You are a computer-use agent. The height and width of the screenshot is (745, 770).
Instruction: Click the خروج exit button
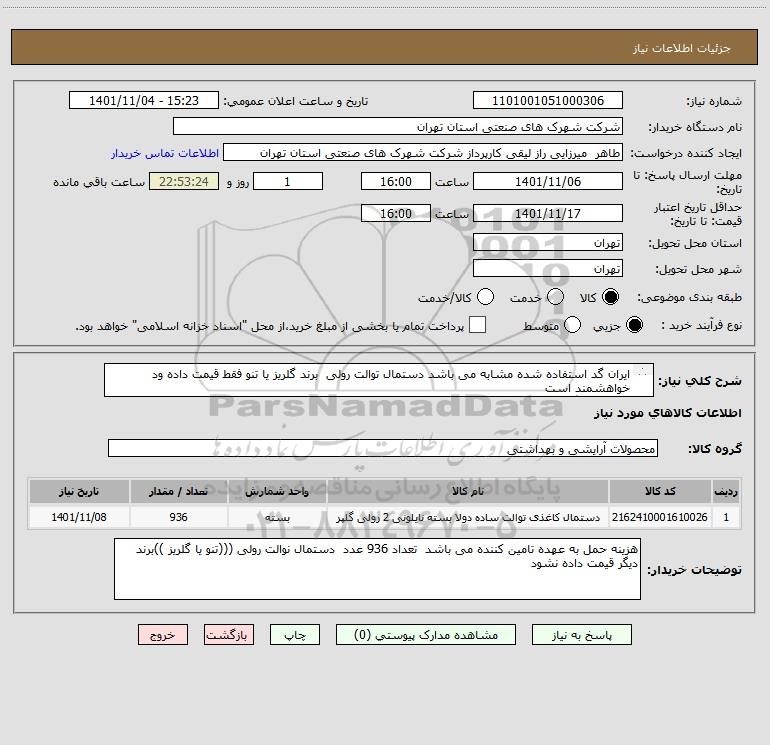pos(163,635)
